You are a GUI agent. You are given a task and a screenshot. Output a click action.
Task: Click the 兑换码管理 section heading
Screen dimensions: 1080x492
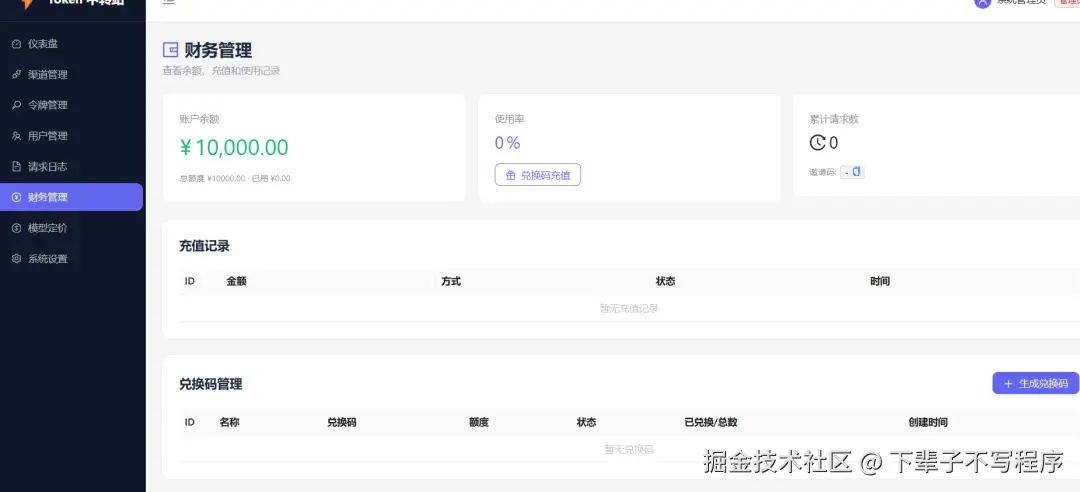[211, 385]
